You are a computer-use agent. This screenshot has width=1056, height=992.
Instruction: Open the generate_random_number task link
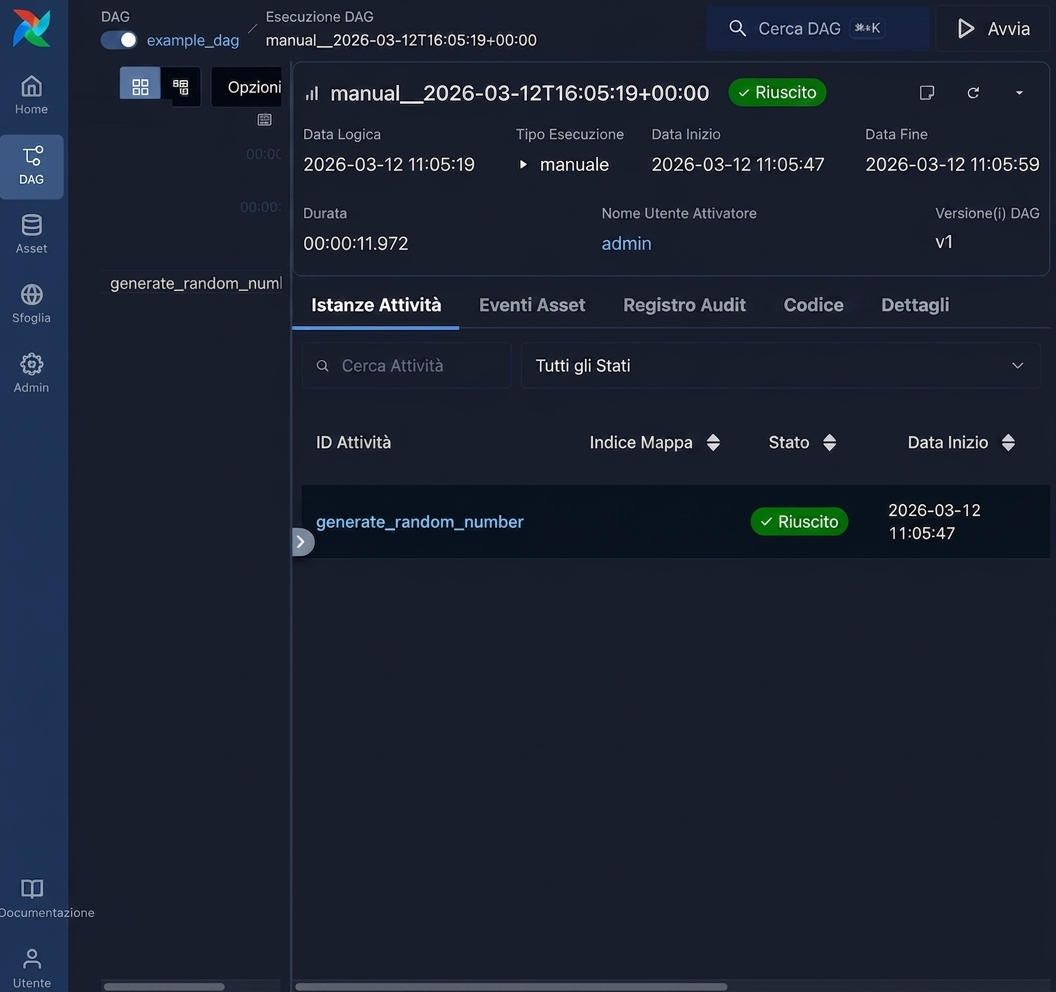tap(420, 522)
